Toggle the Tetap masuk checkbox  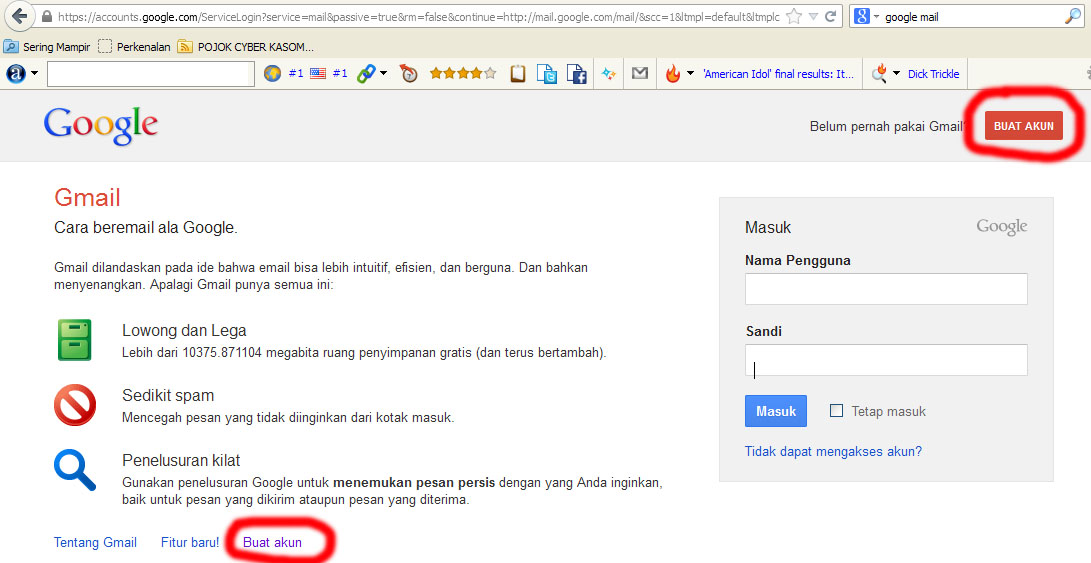coord(836,411)
